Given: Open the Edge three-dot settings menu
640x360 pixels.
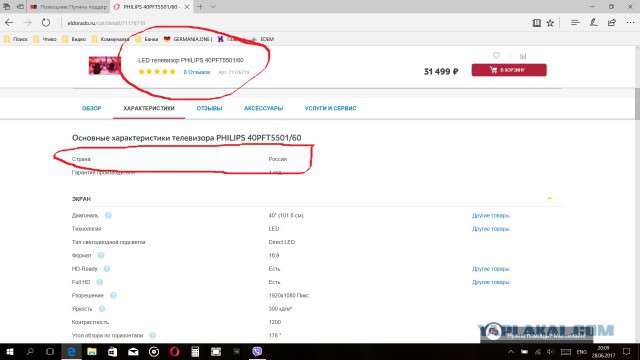Looking at the screenshot, I should (630, 23).
